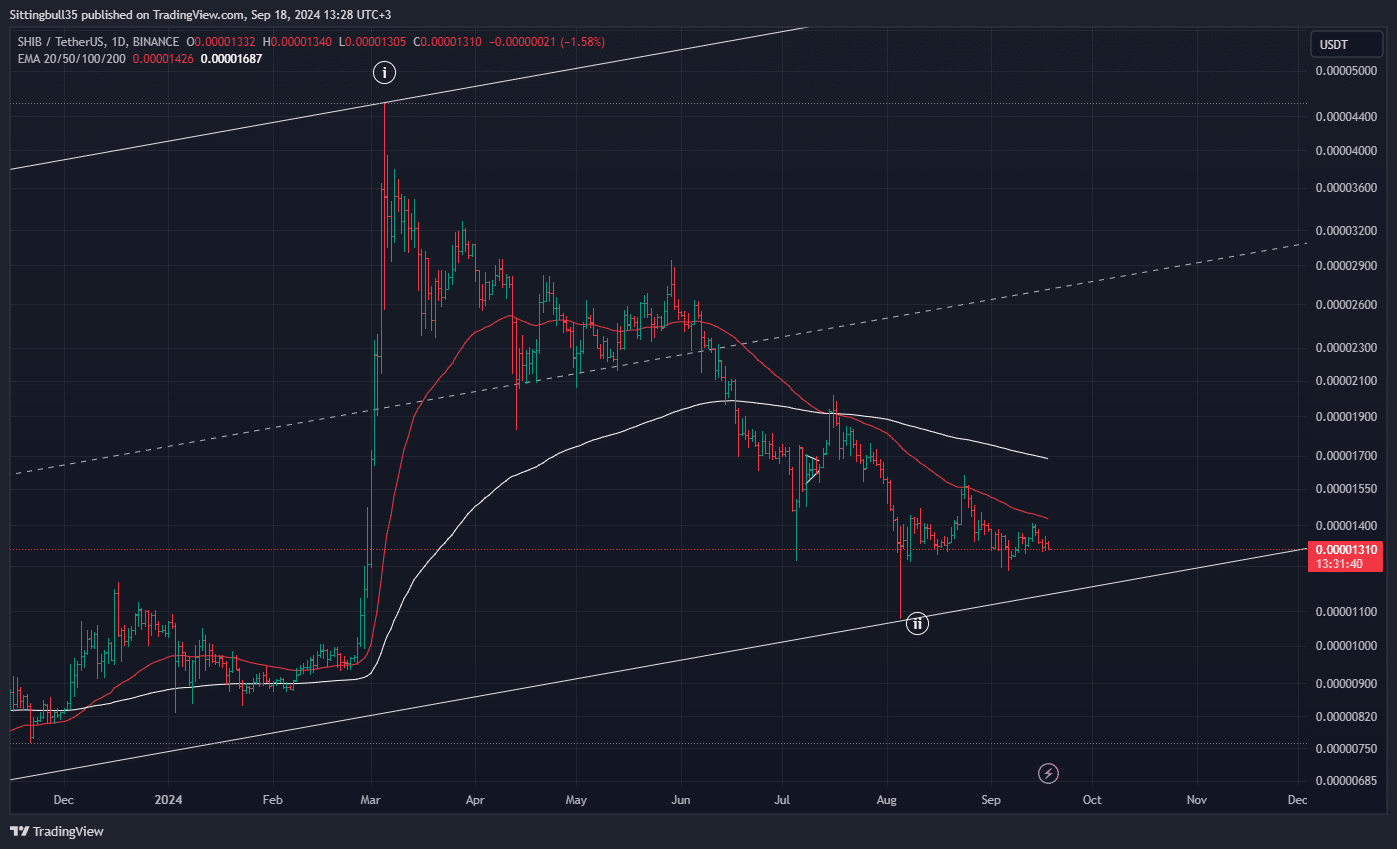Click the lightning bolt event icon on the timeline

[1049, 773]
